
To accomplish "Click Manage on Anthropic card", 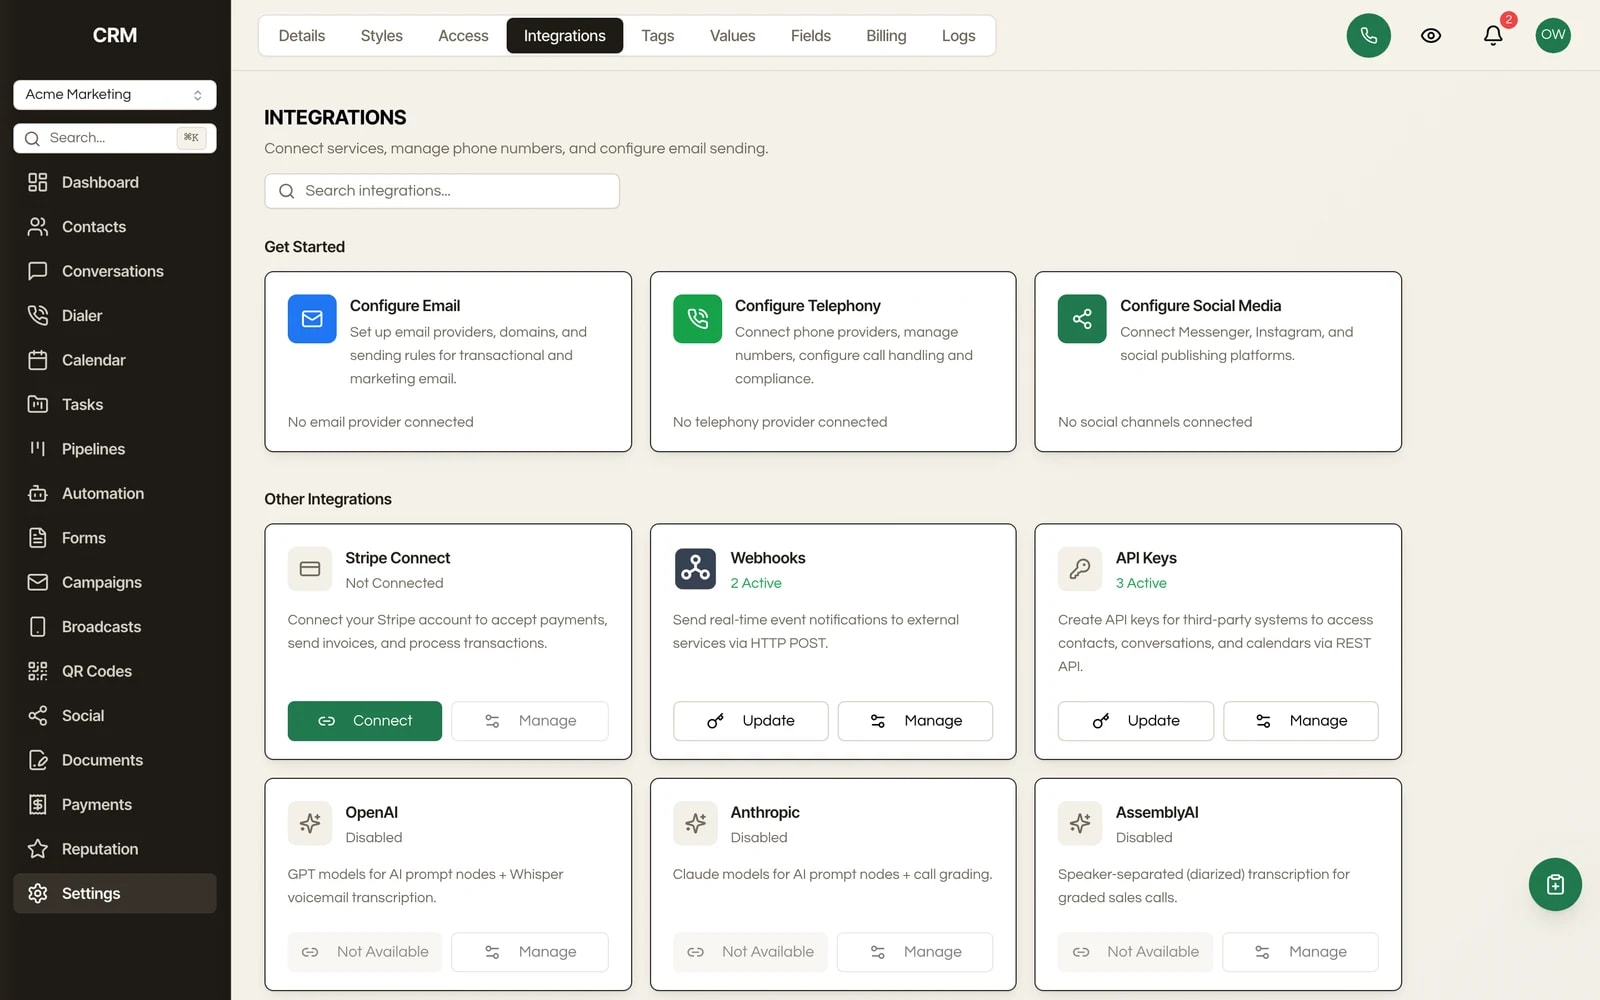I will tap(915, 952).
